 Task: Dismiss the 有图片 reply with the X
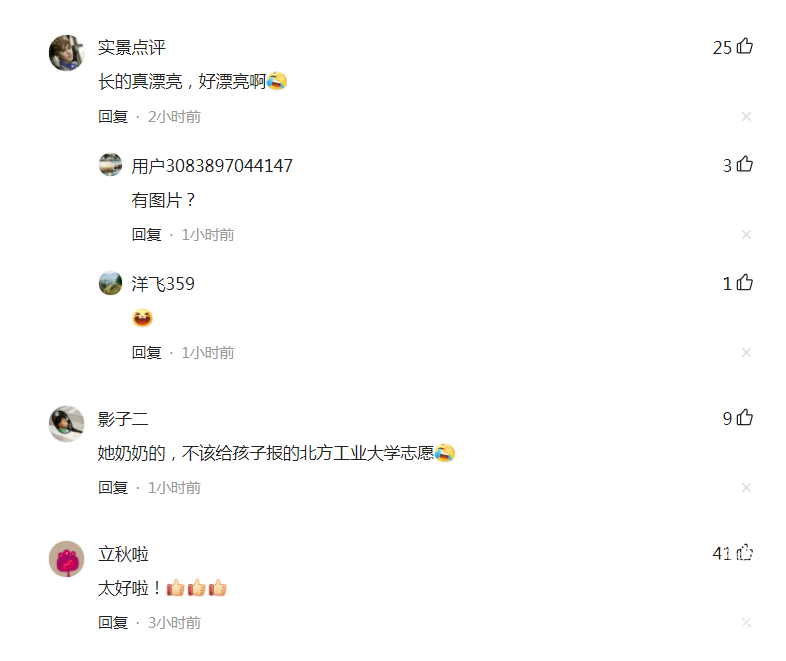(746, 235)
